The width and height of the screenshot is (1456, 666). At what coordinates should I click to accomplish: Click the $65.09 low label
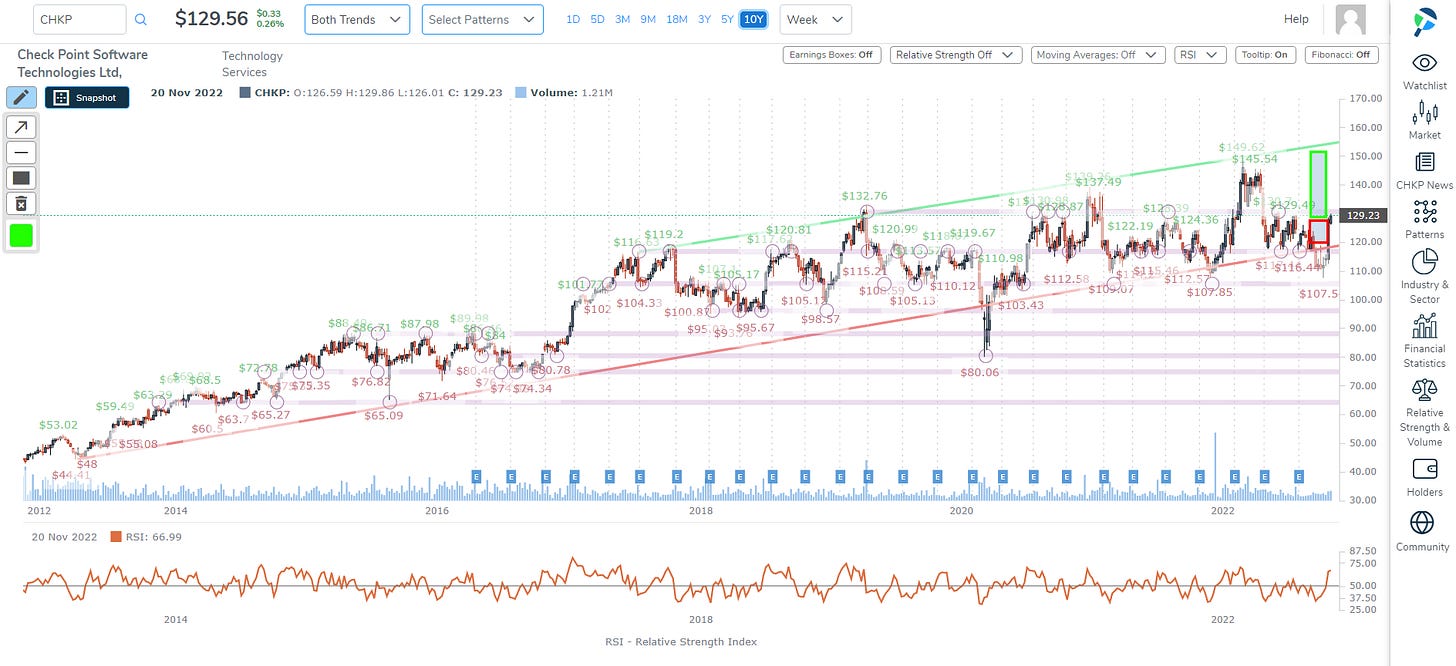tap(384, 415)
